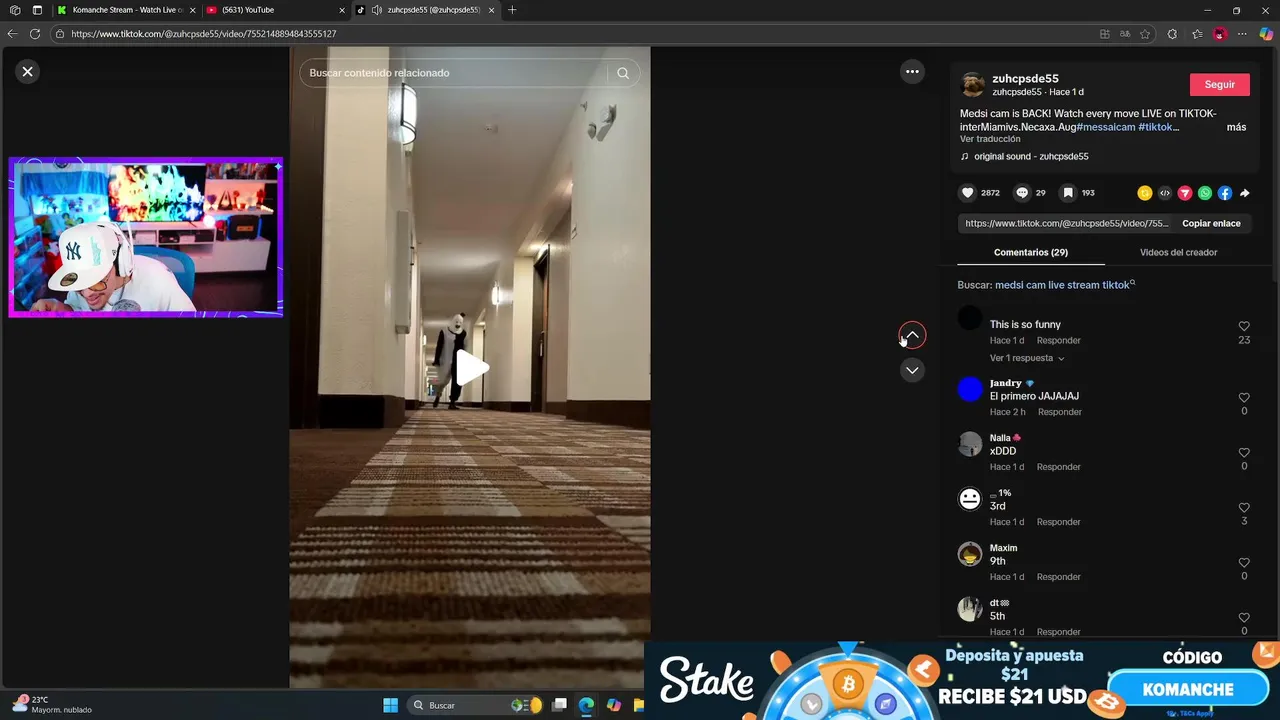The height and width of the screenshot is (720, 1280).
Task: Like the "This is so funny" comment
Action: (x=1244, y=326)
